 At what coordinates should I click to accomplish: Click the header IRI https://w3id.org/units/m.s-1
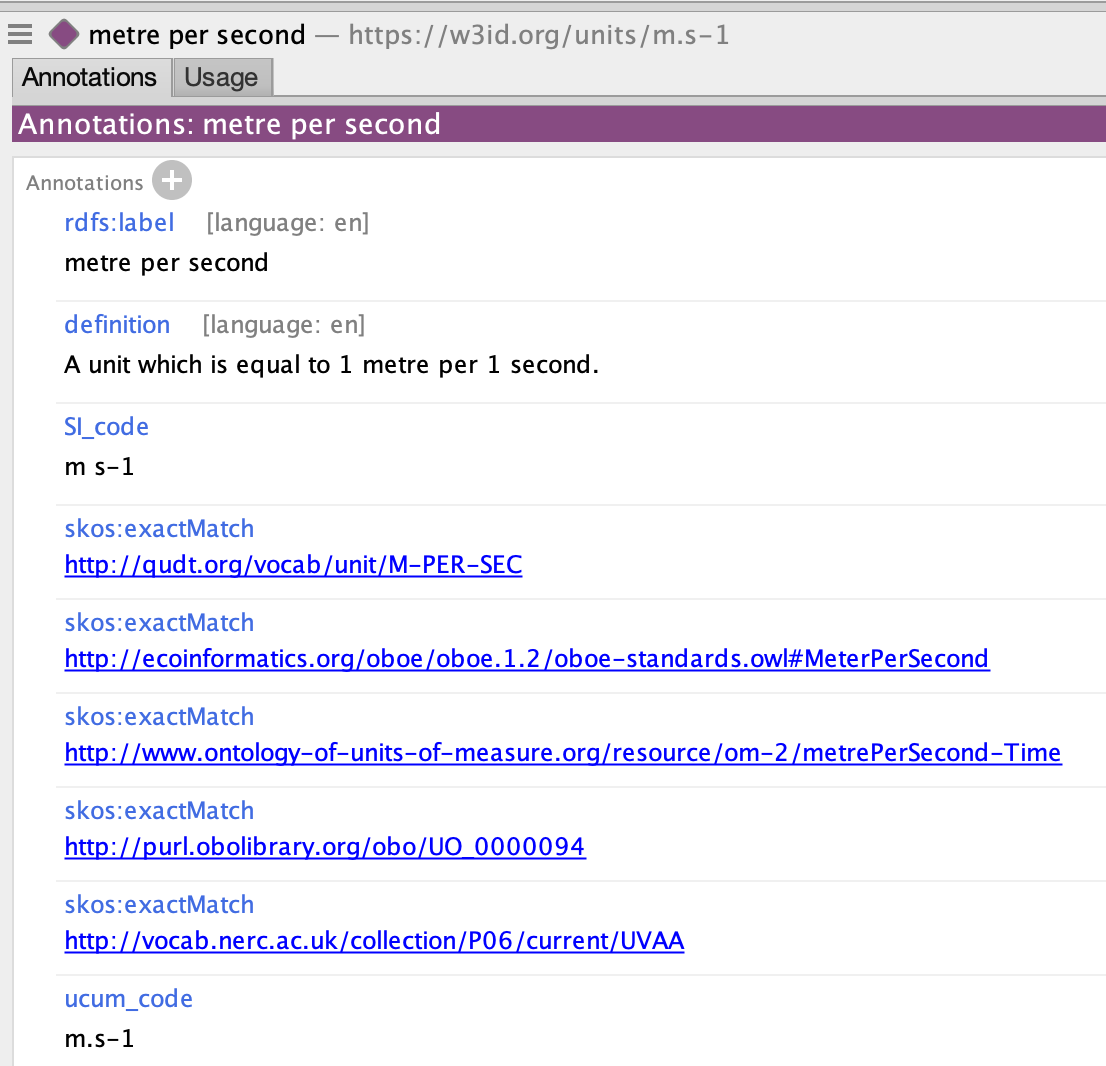[x=539, y=35]
